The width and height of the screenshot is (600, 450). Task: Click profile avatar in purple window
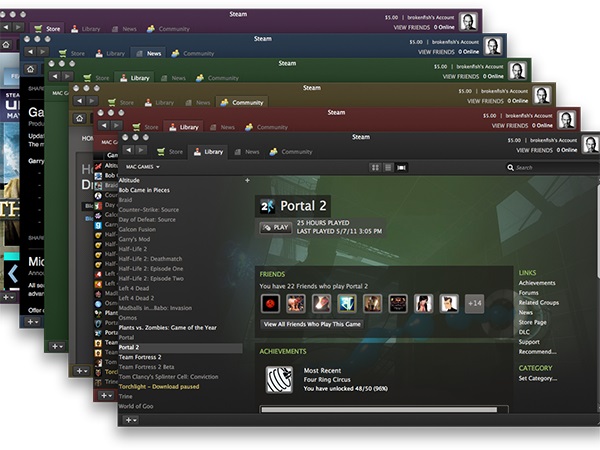(468, 21)
